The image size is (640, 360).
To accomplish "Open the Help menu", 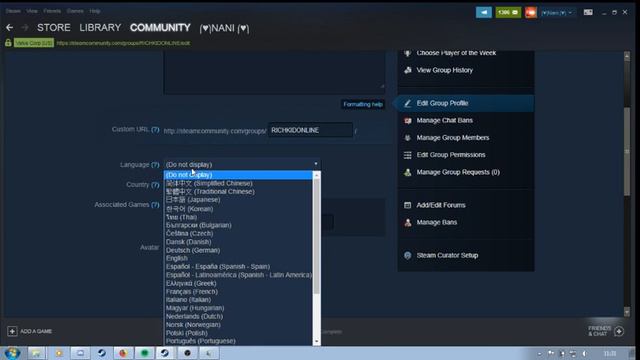I will (x=95, y=11).
